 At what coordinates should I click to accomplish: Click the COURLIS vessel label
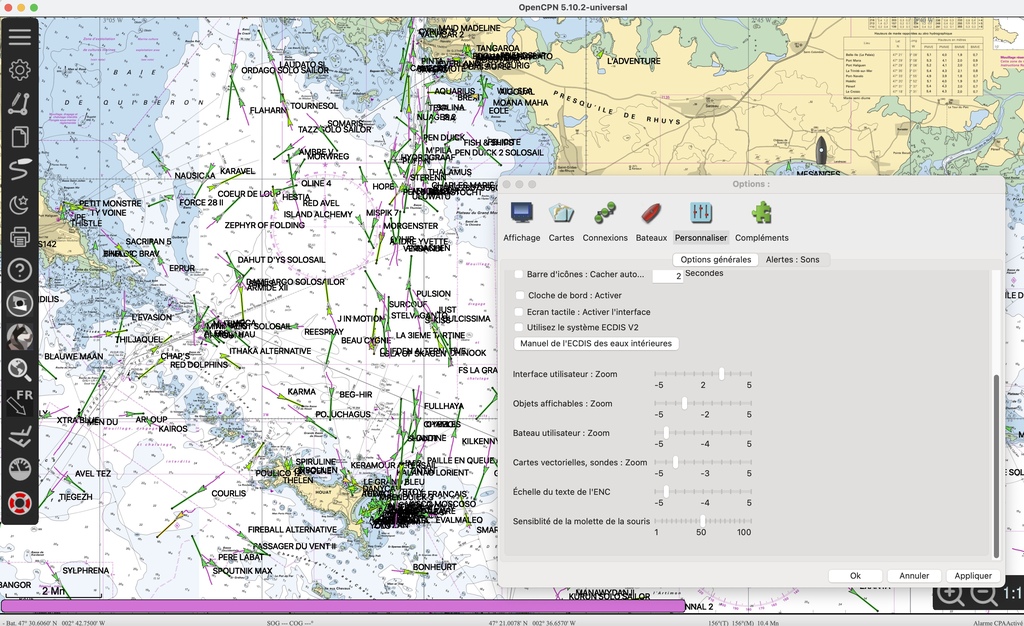229,493
